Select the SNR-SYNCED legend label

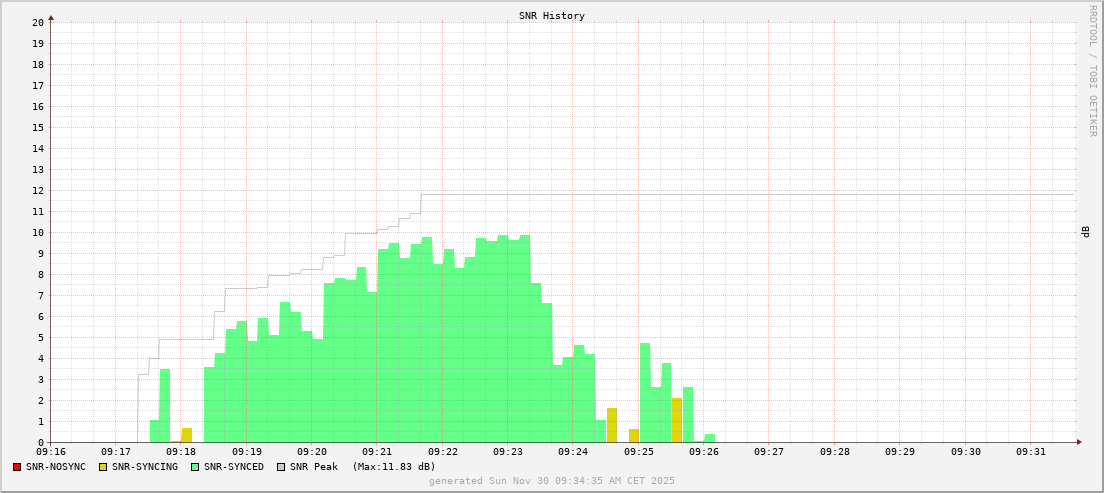coord(233,467)
